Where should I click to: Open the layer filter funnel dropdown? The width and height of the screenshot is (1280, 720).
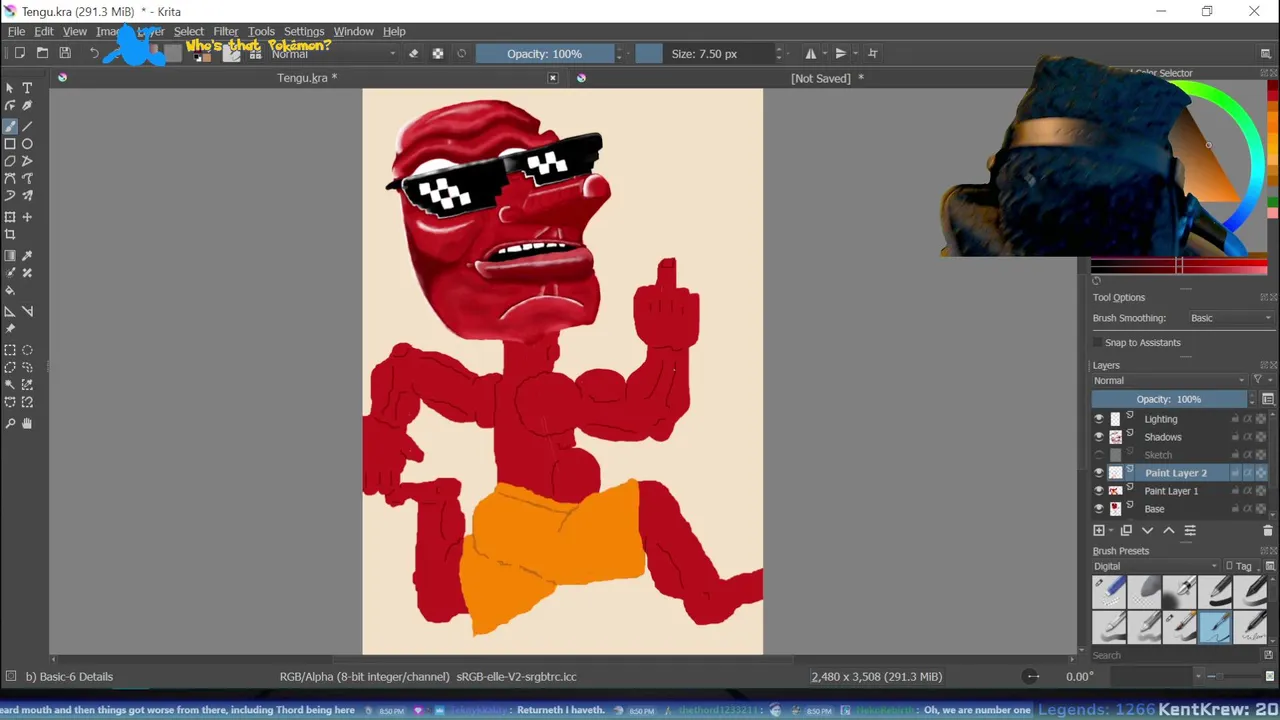click(1262, 380)
